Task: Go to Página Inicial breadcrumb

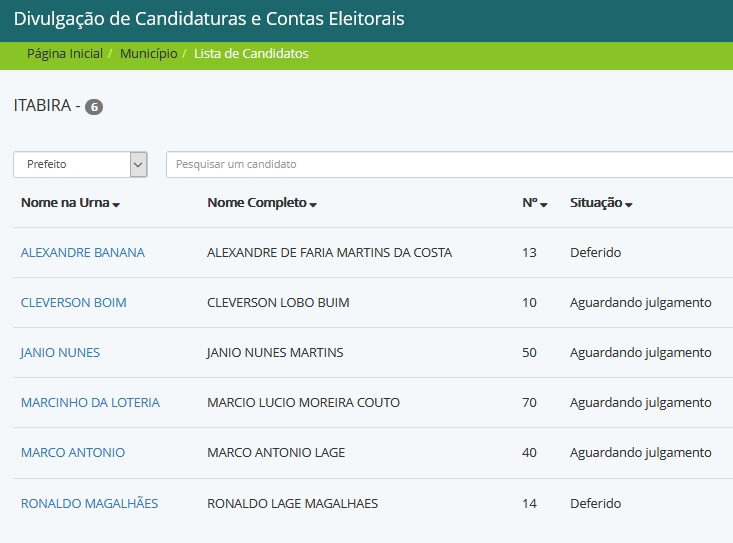Action: pos(65,54)
